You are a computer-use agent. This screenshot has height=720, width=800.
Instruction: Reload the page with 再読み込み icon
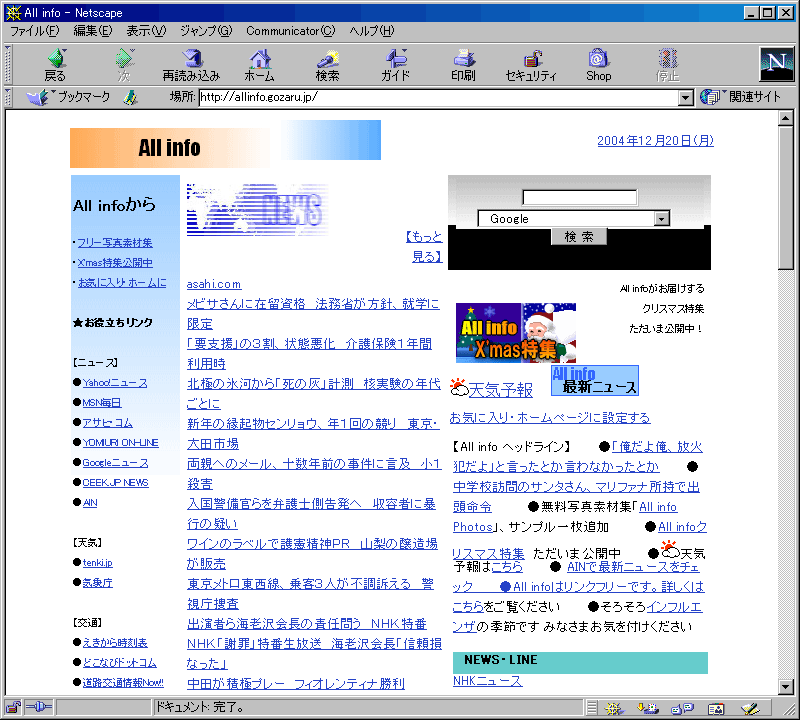click(x=191, y=65)
